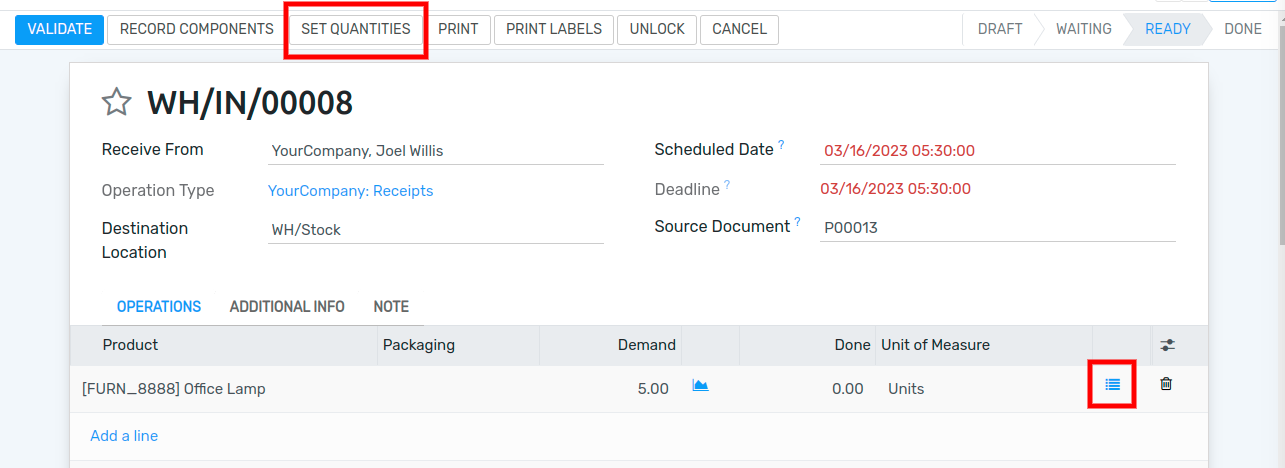The width and height of the screenshot is (1285, 468).
Task: Click Record Components button
Action: point(197,29)
